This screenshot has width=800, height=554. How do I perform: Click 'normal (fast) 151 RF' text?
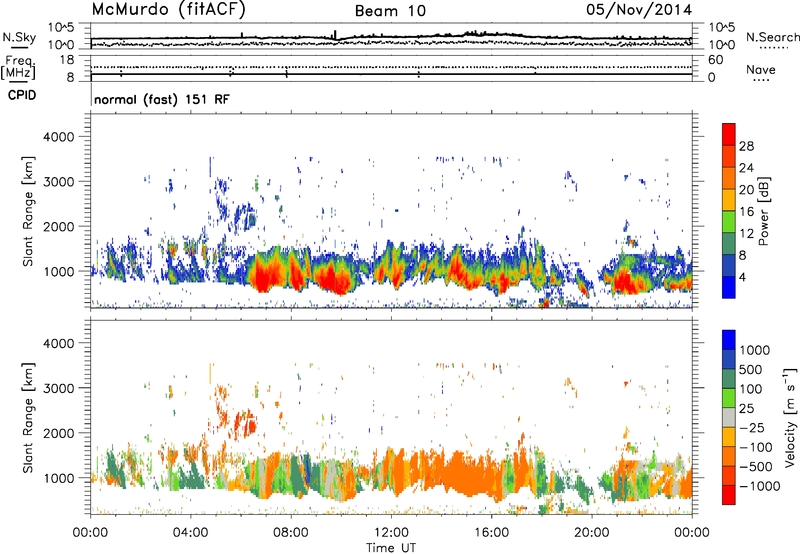coord(162,99)
